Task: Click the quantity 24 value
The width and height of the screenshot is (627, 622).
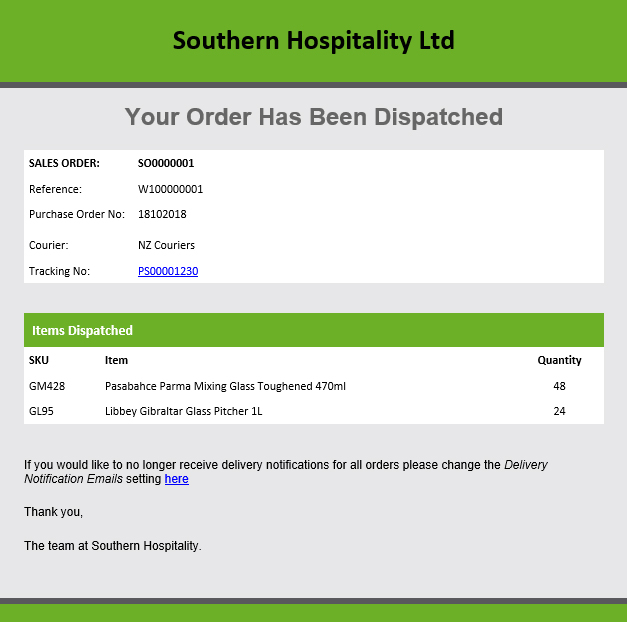Action: pyautogui.click(x=559, y=411)
